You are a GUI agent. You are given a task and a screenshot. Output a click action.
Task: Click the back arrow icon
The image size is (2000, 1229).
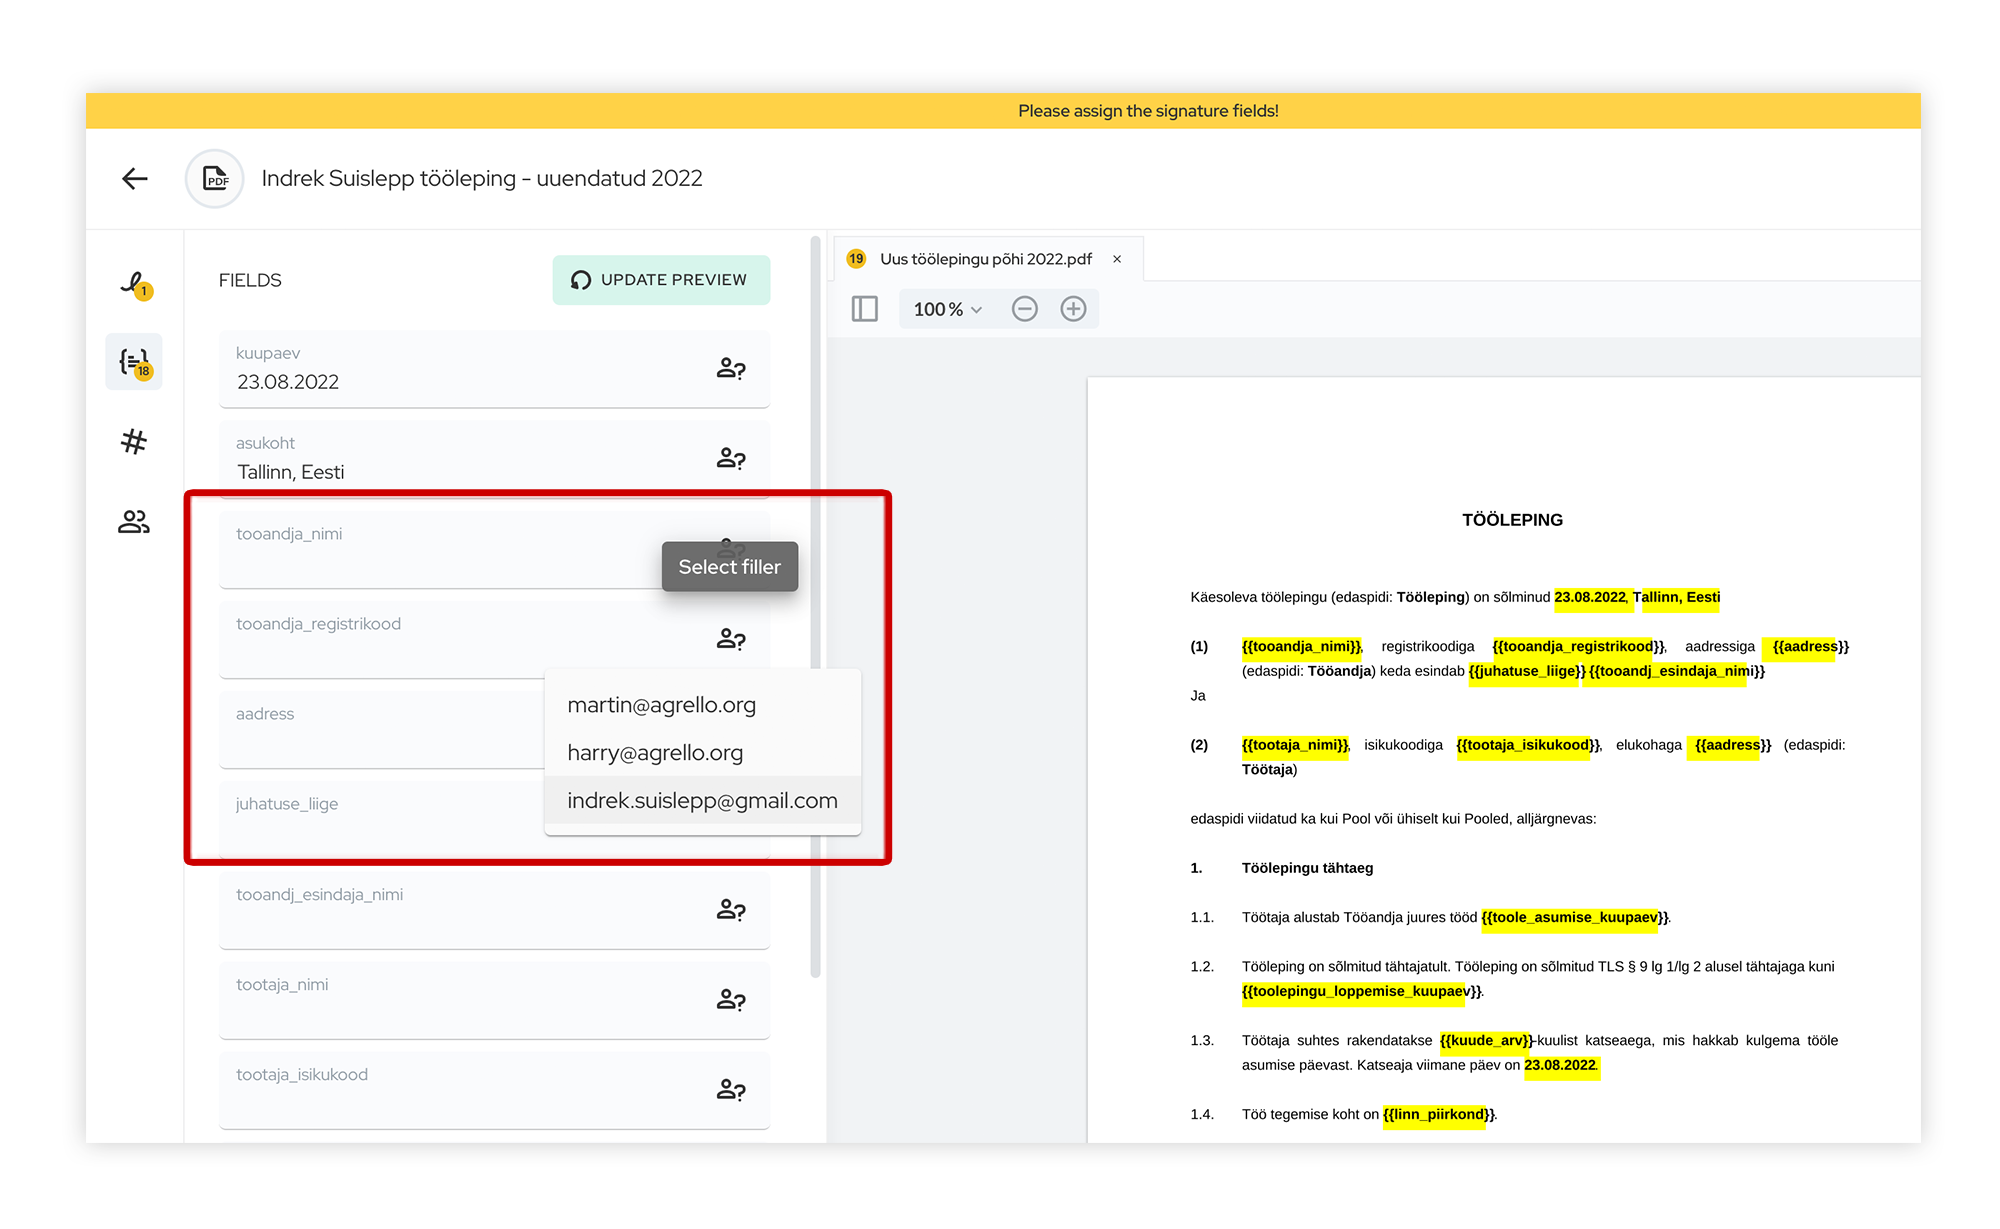click(135, 179)
